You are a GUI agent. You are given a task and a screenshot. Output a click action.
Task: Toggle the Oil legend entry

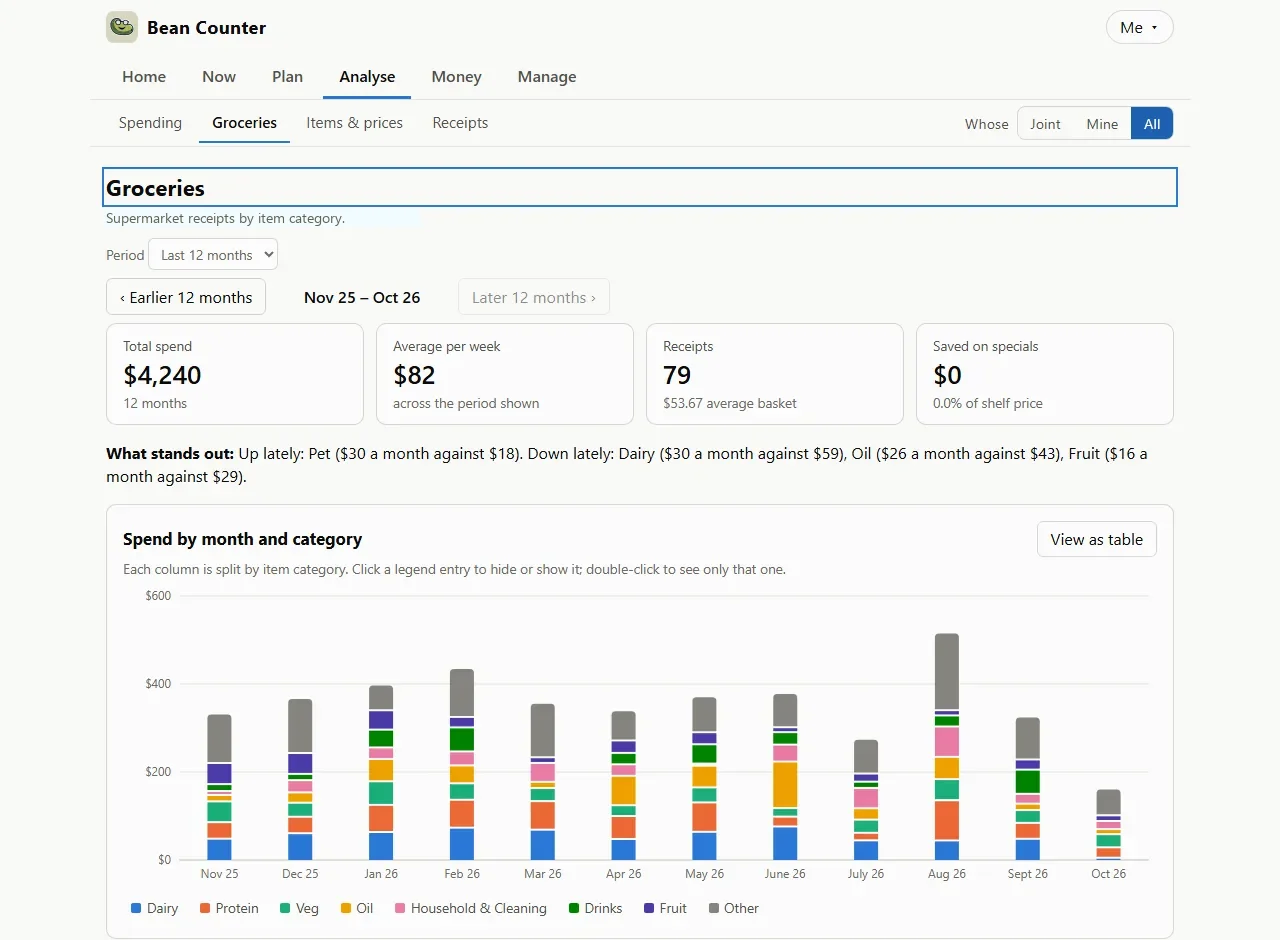[357, 908]
